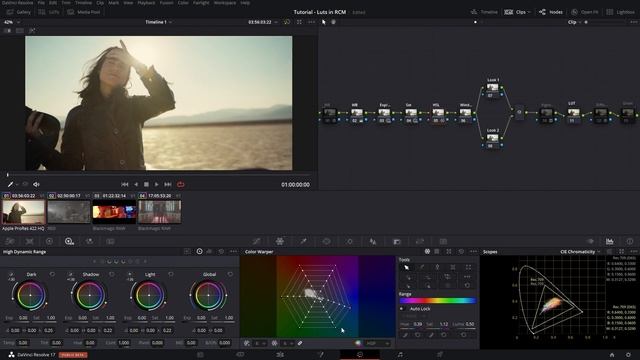Viewport: 640px width, 360px height.
Task: Go to the Fairlight page tab
Action: click(400, 355)
